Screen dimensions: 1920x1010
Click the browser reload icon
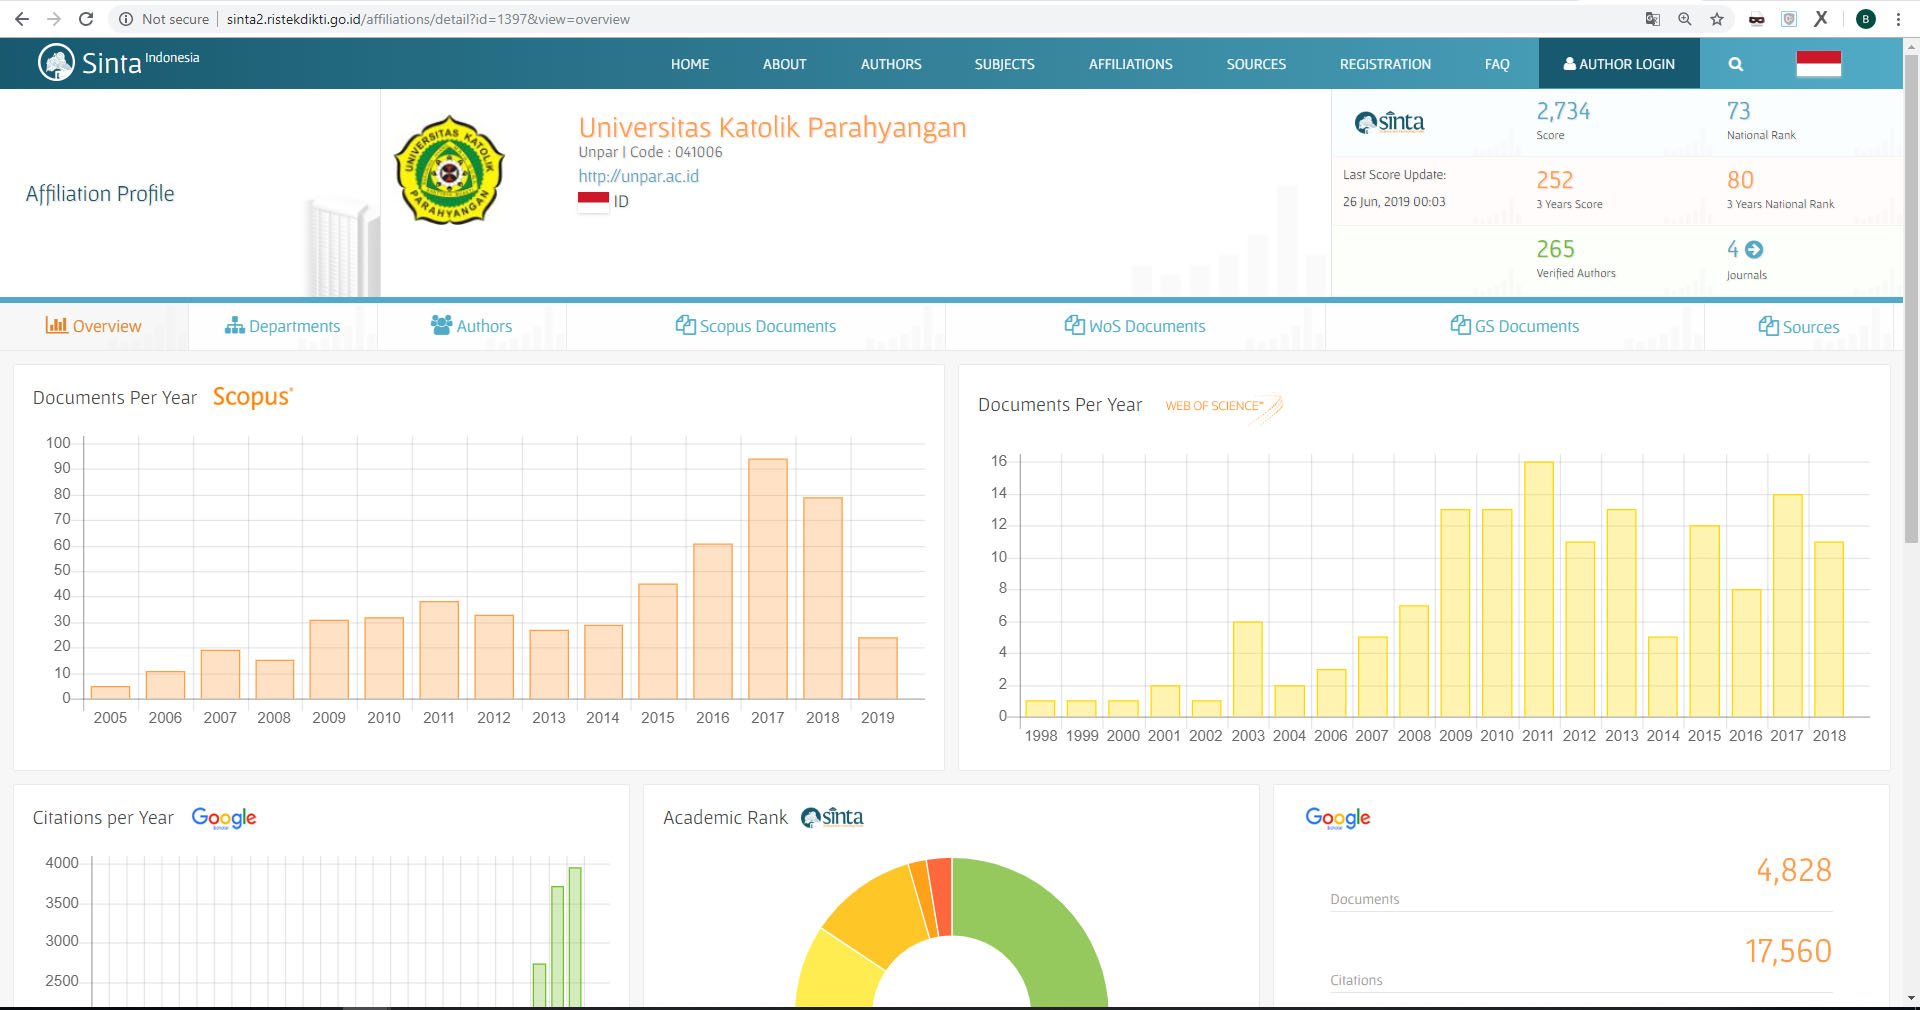point(86,19)
